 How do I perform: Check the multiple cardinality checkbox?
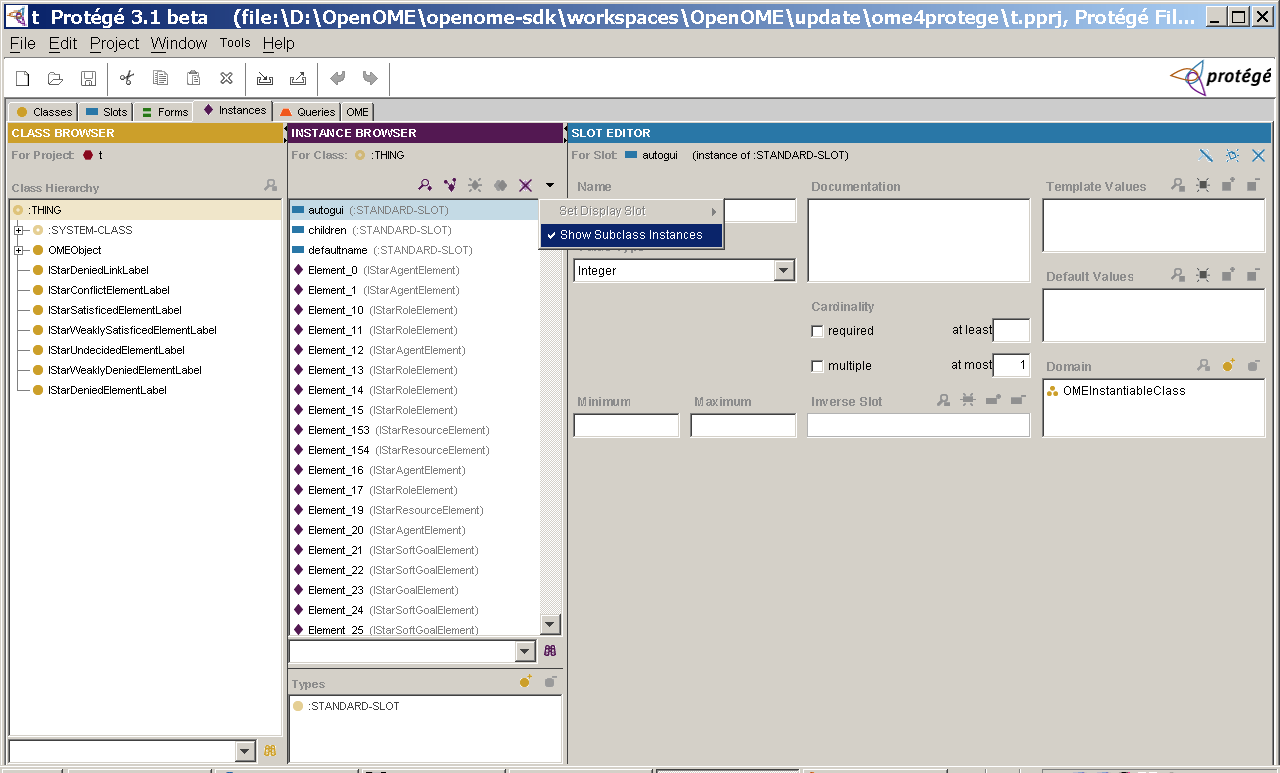click(817, 366)
